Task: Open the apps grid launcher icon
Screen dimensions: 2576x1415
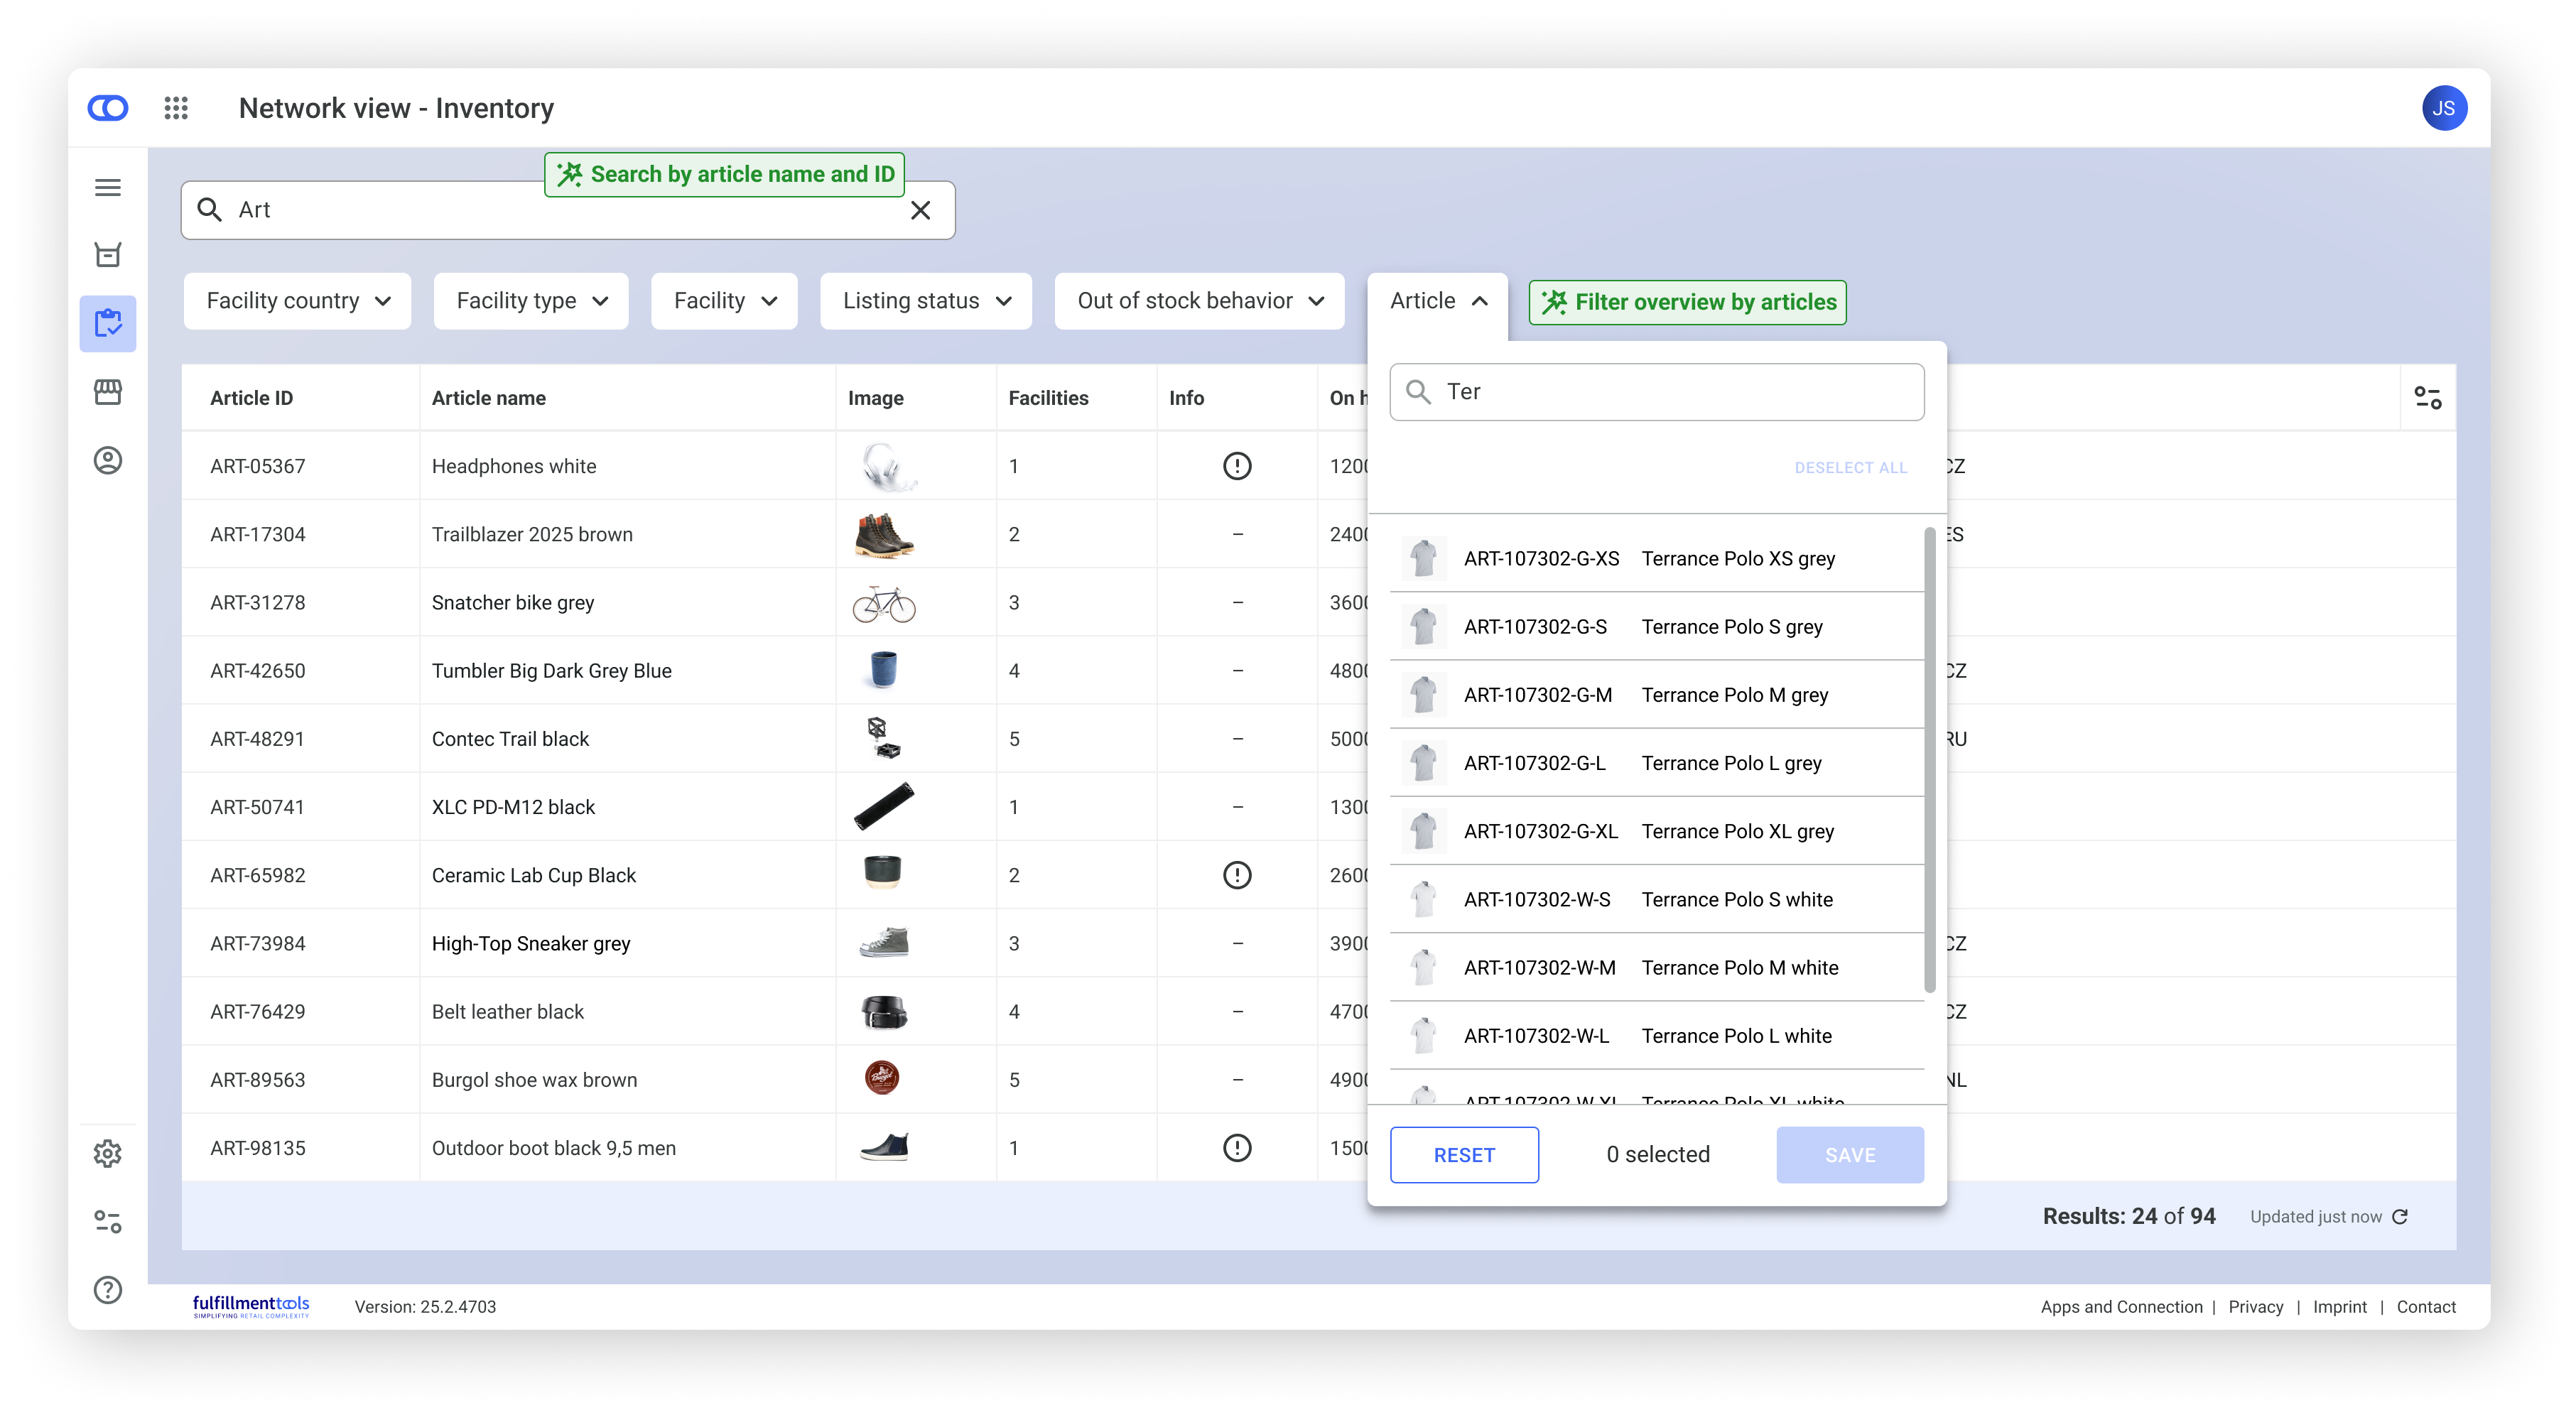Action: tap(176, 108)
